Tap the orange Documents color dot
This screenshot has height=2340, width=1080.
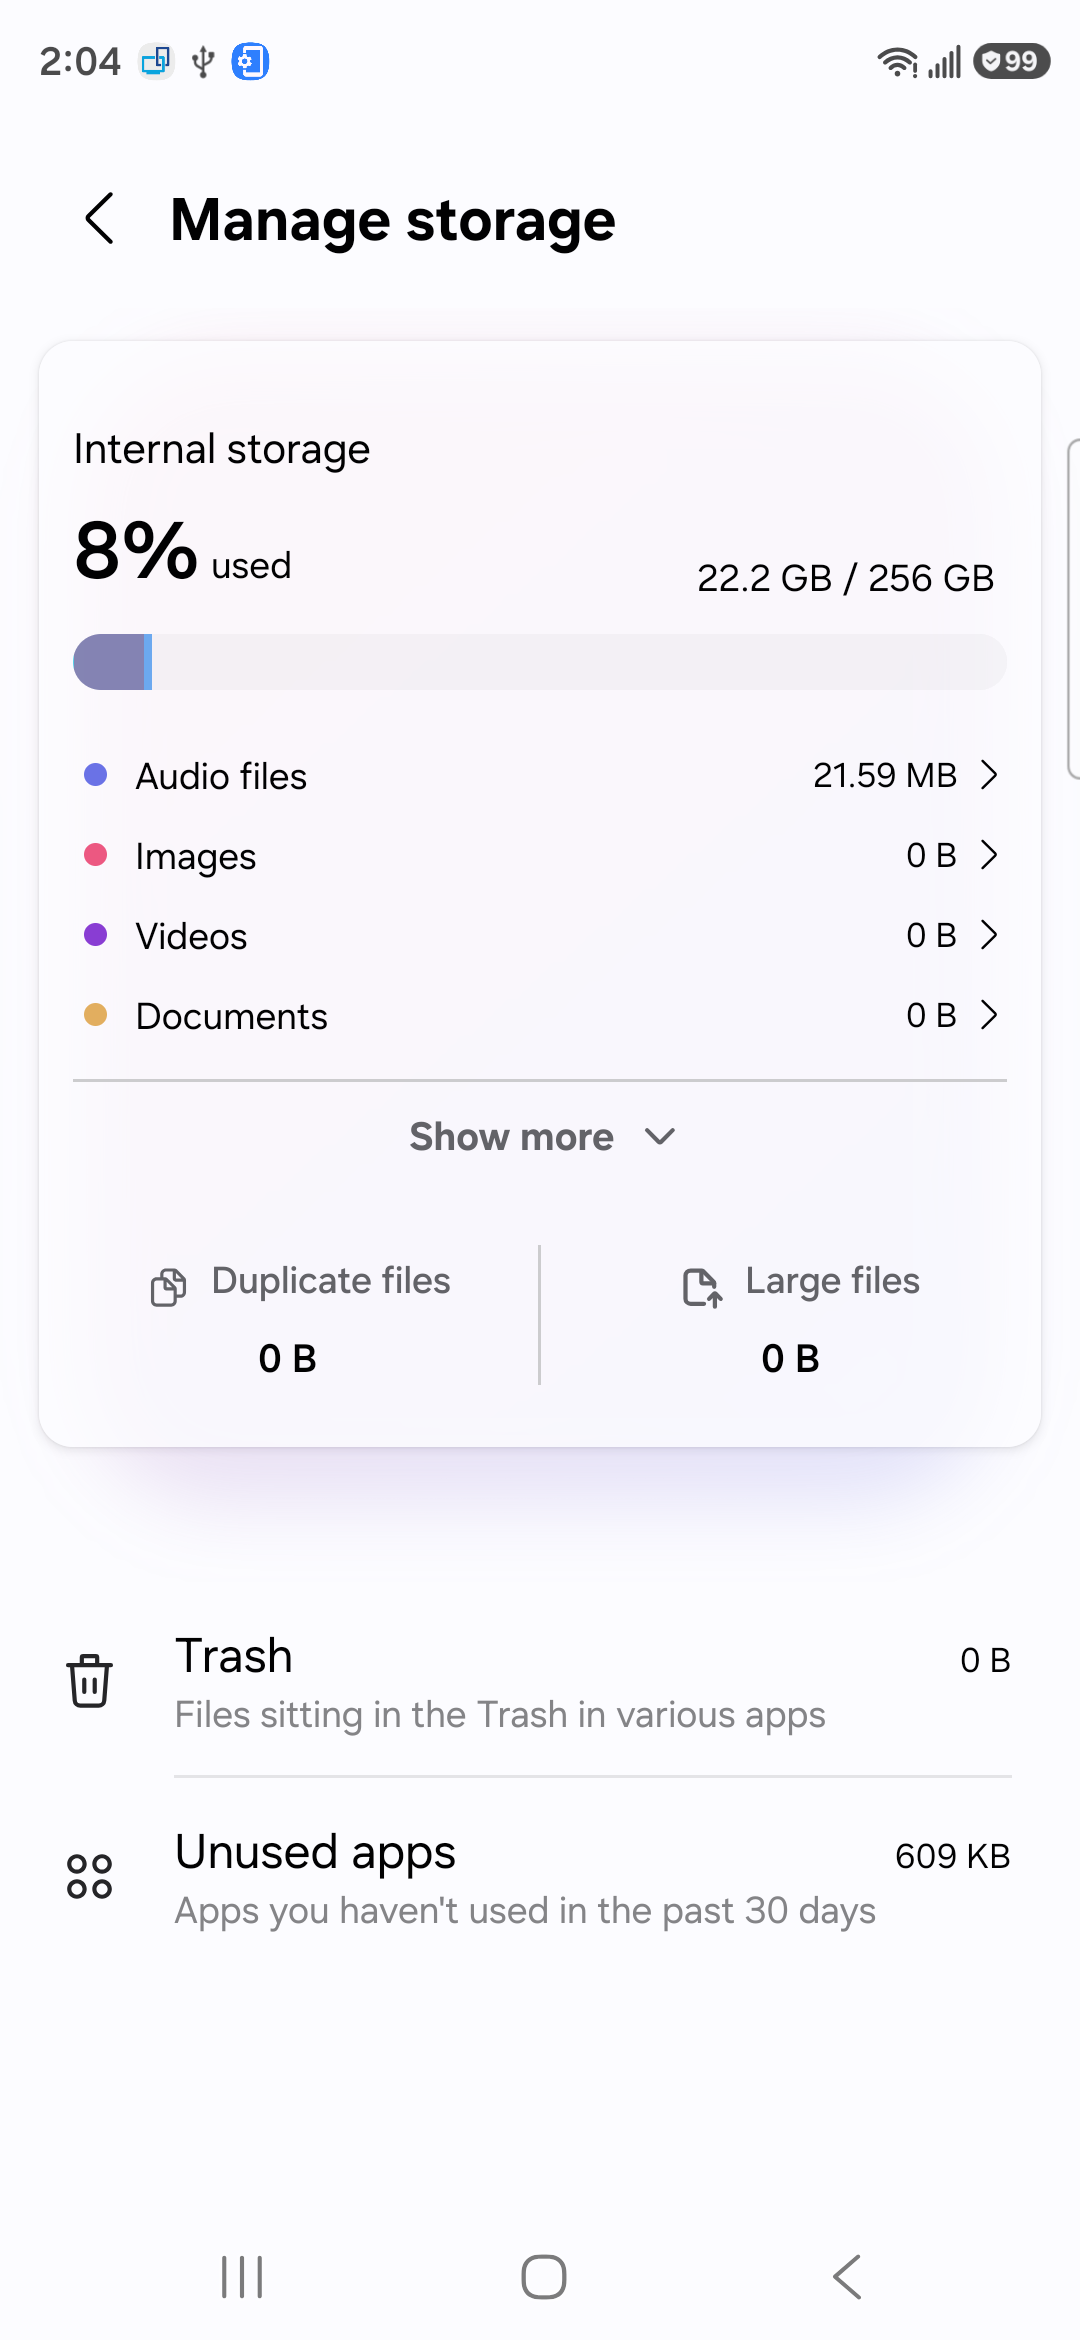96,1015
